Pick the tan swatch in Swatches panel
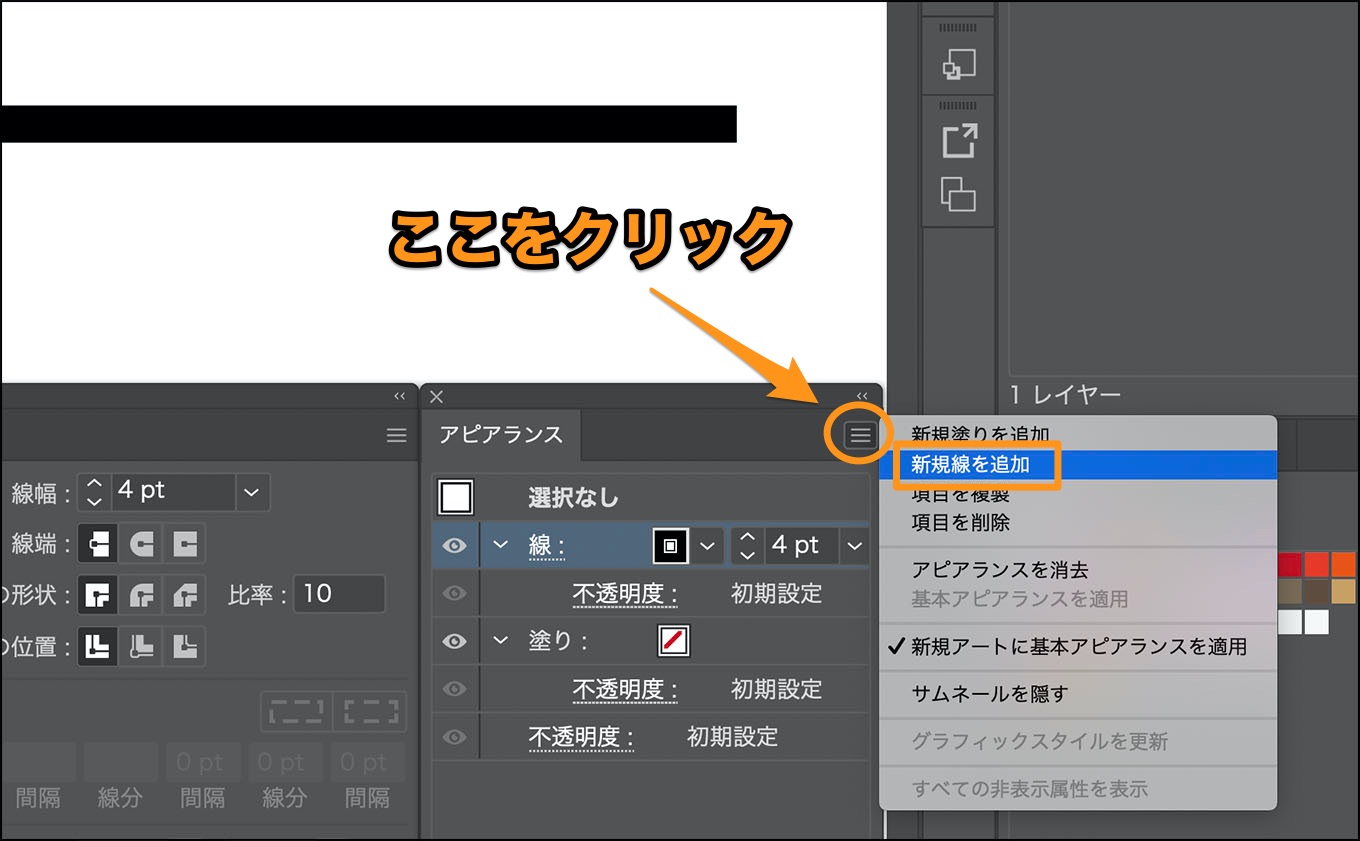 [x=1343, y=593]
